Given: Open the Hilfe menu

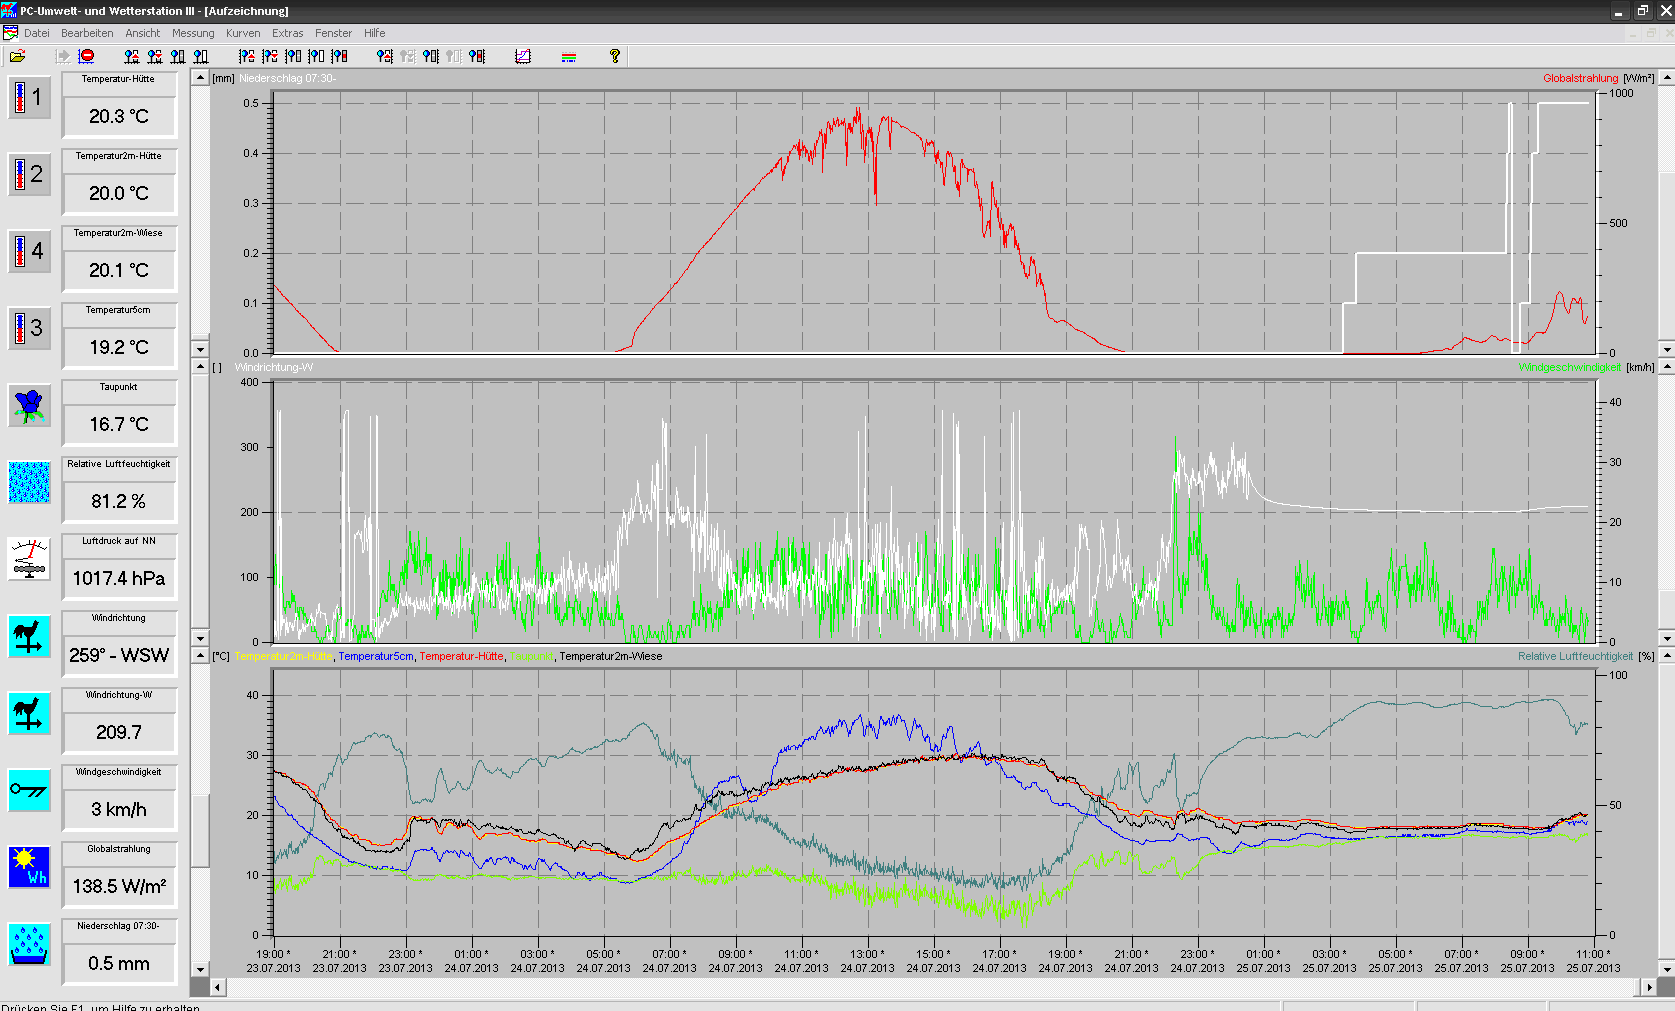Looking at the screenshot, I should click(x=375, y=33).
